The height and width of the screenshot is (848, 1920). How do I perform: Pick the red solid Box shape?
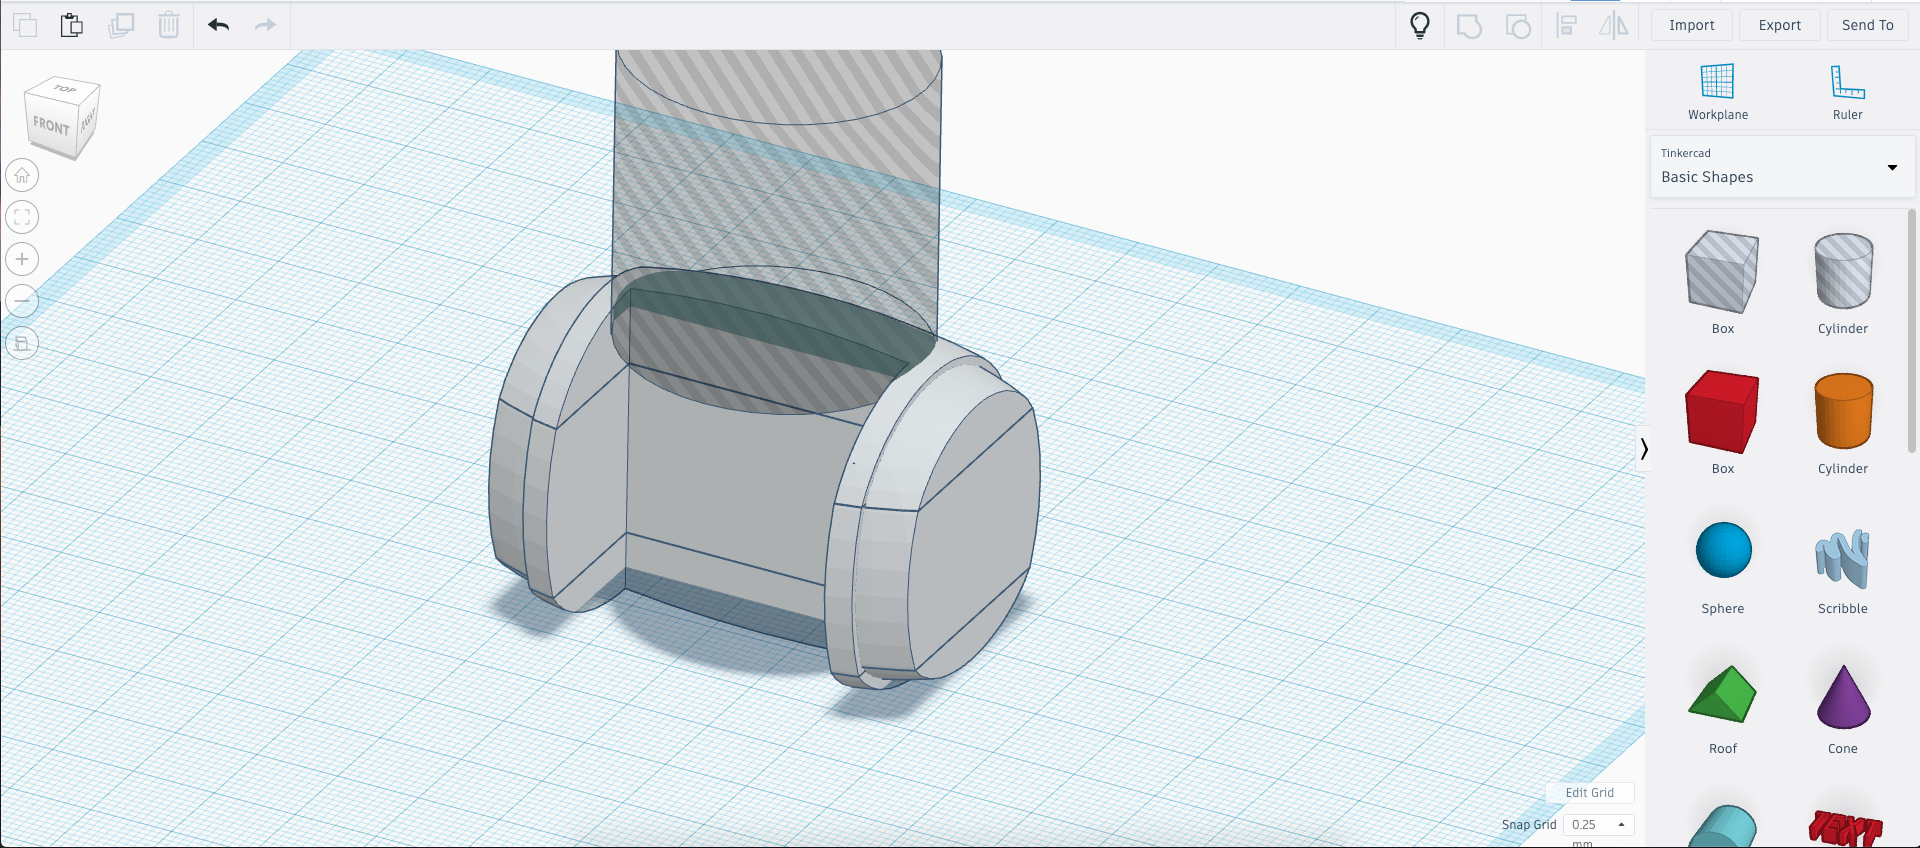click(x=1722, y=412)
